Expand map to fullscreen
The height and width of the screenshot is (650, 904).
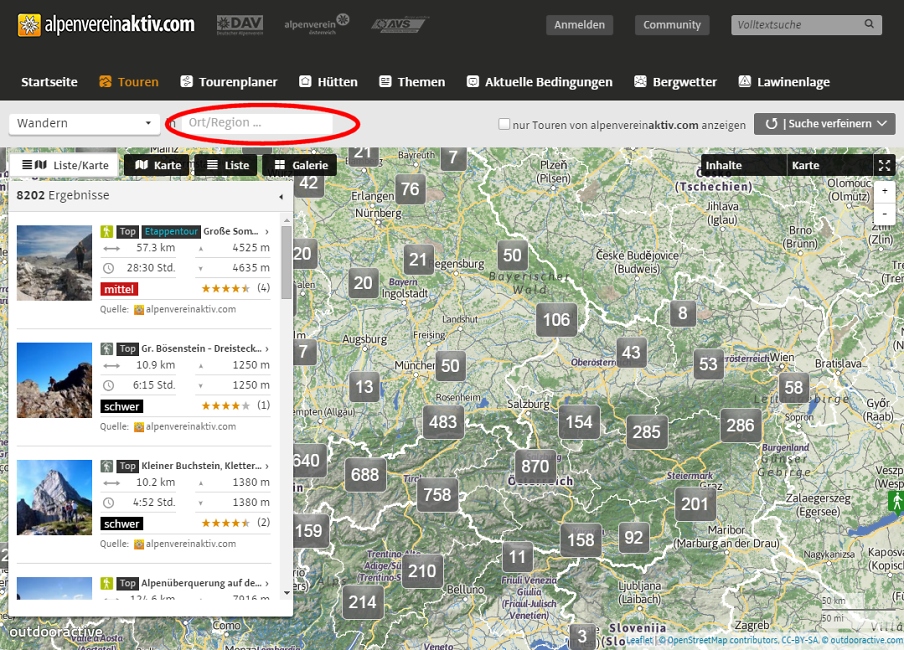pos(884,166)
